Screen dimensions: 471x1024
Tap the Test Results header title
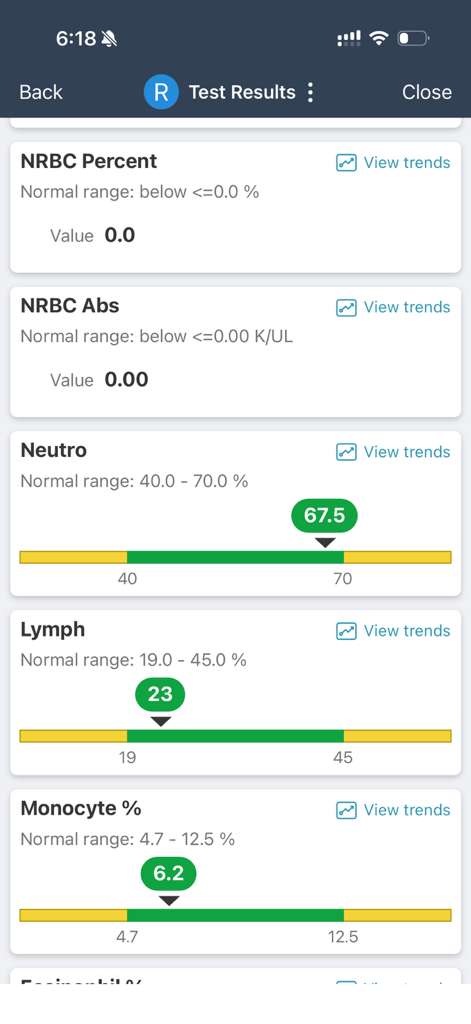[242, 92]
